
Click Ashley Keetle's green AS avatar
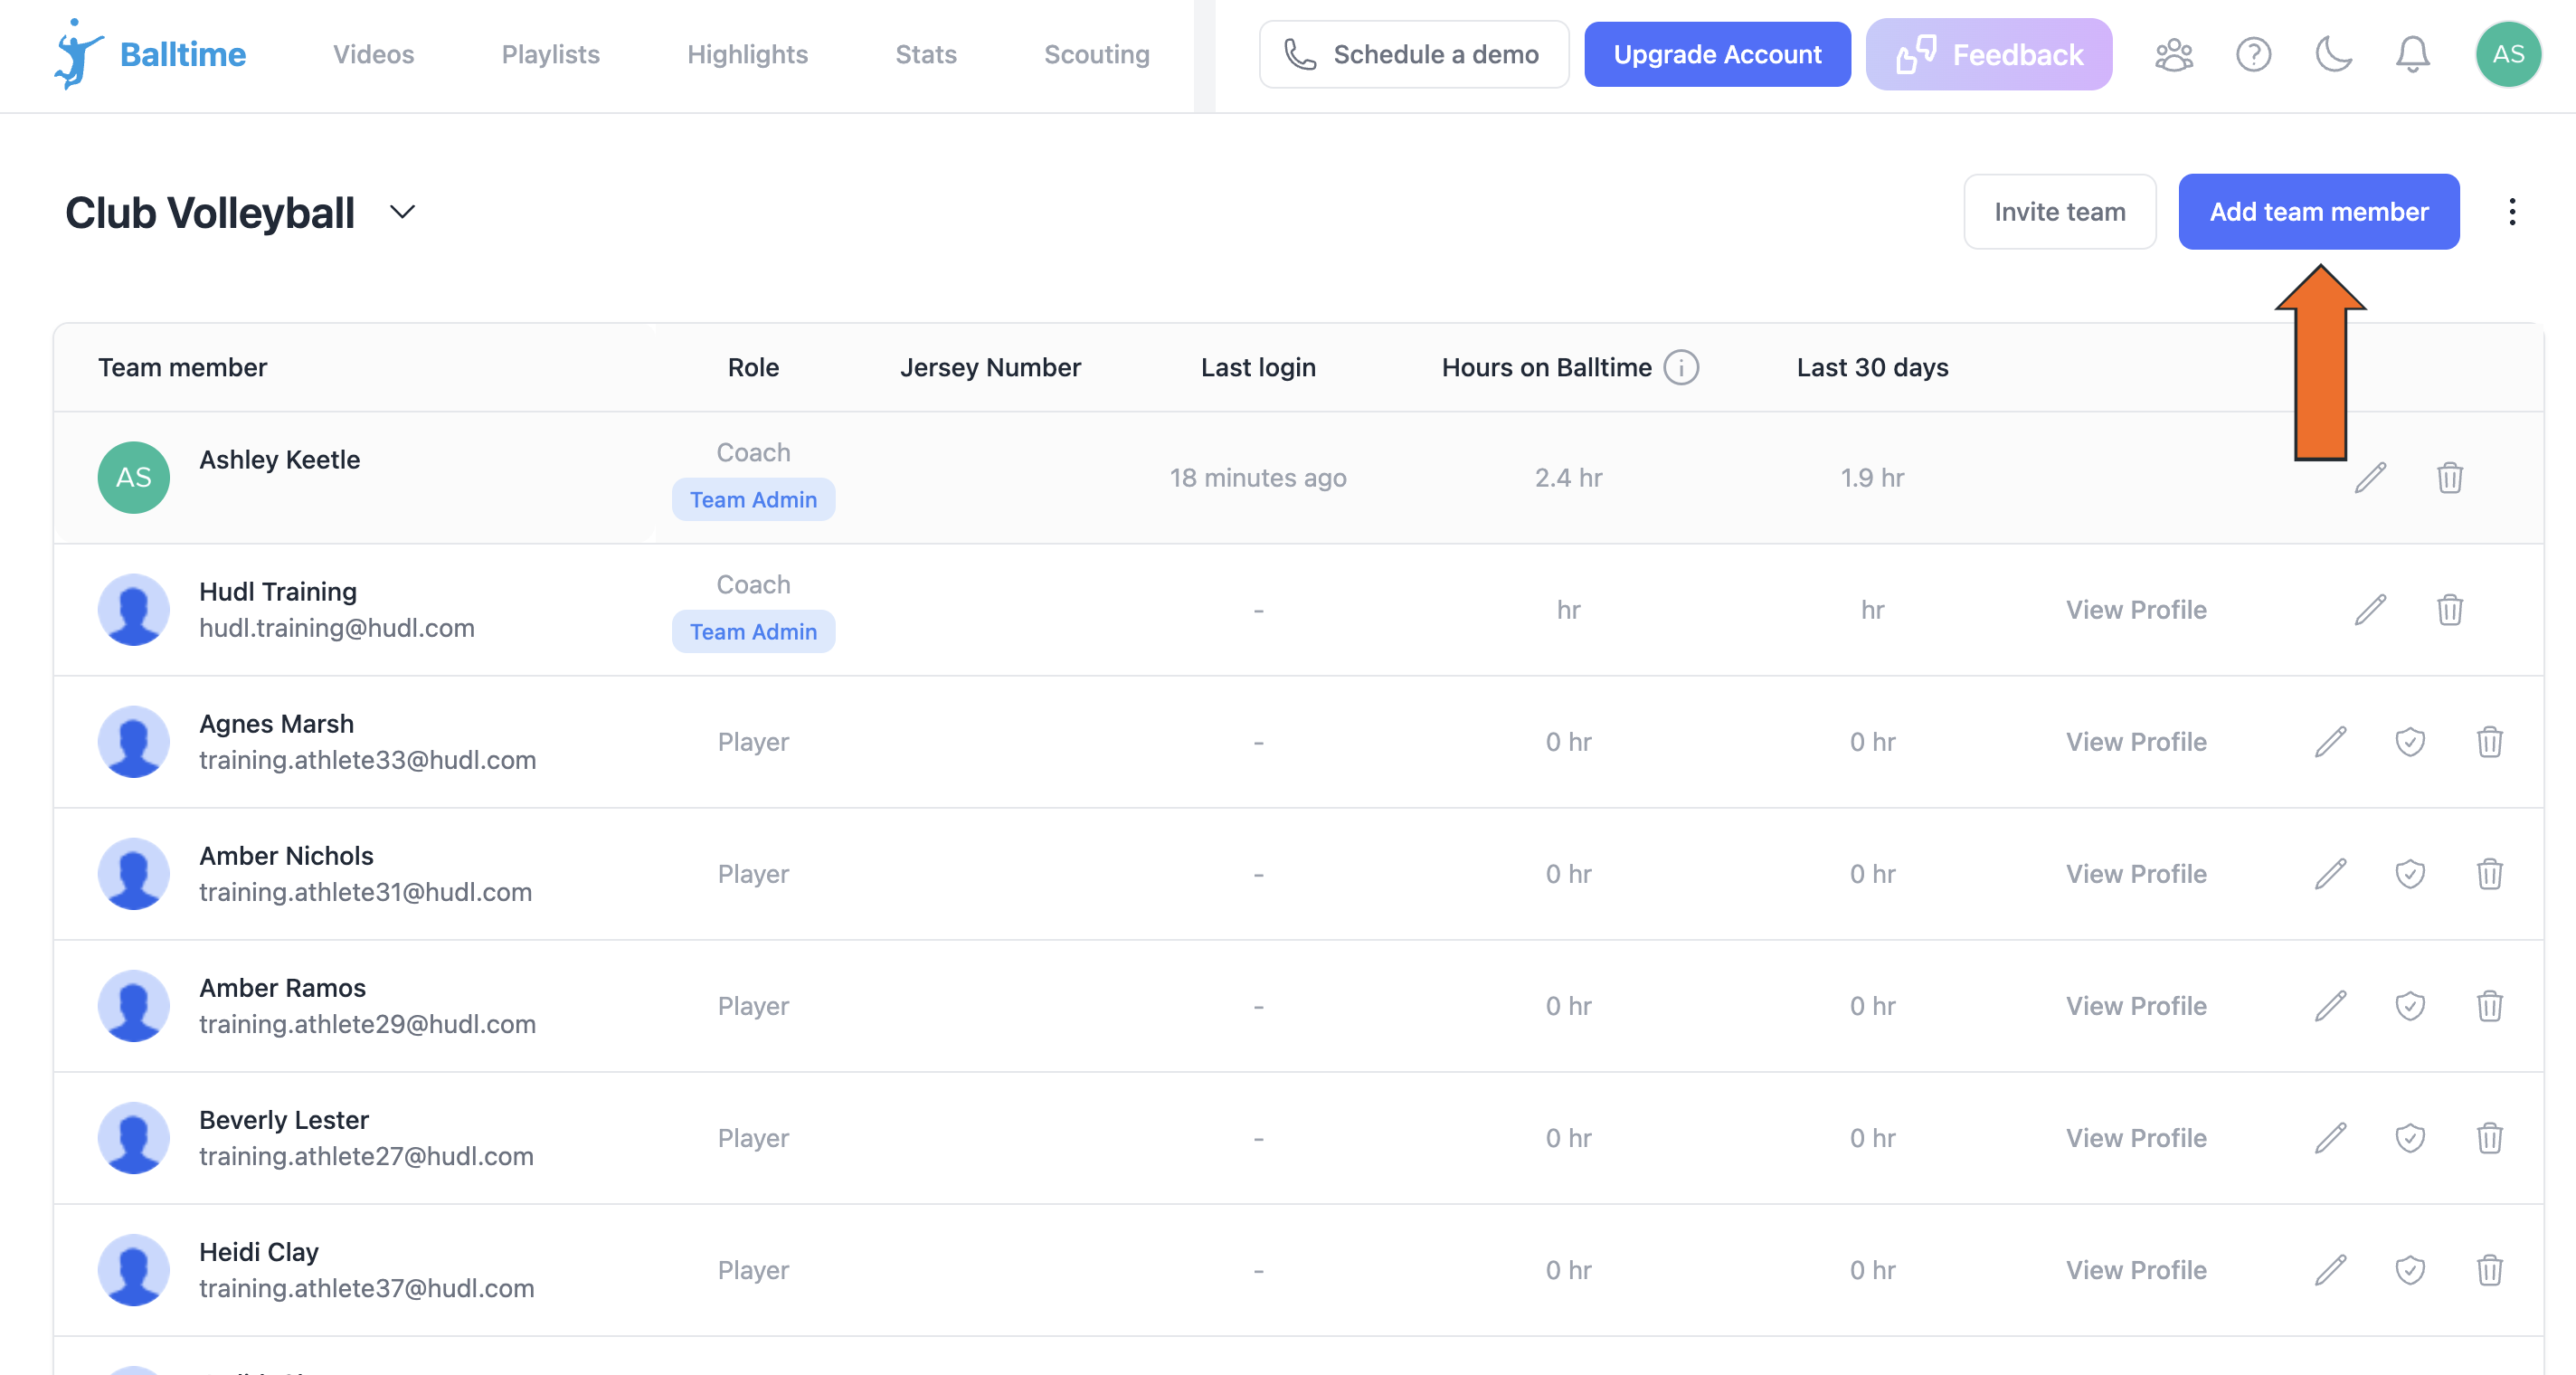(133, 478)
